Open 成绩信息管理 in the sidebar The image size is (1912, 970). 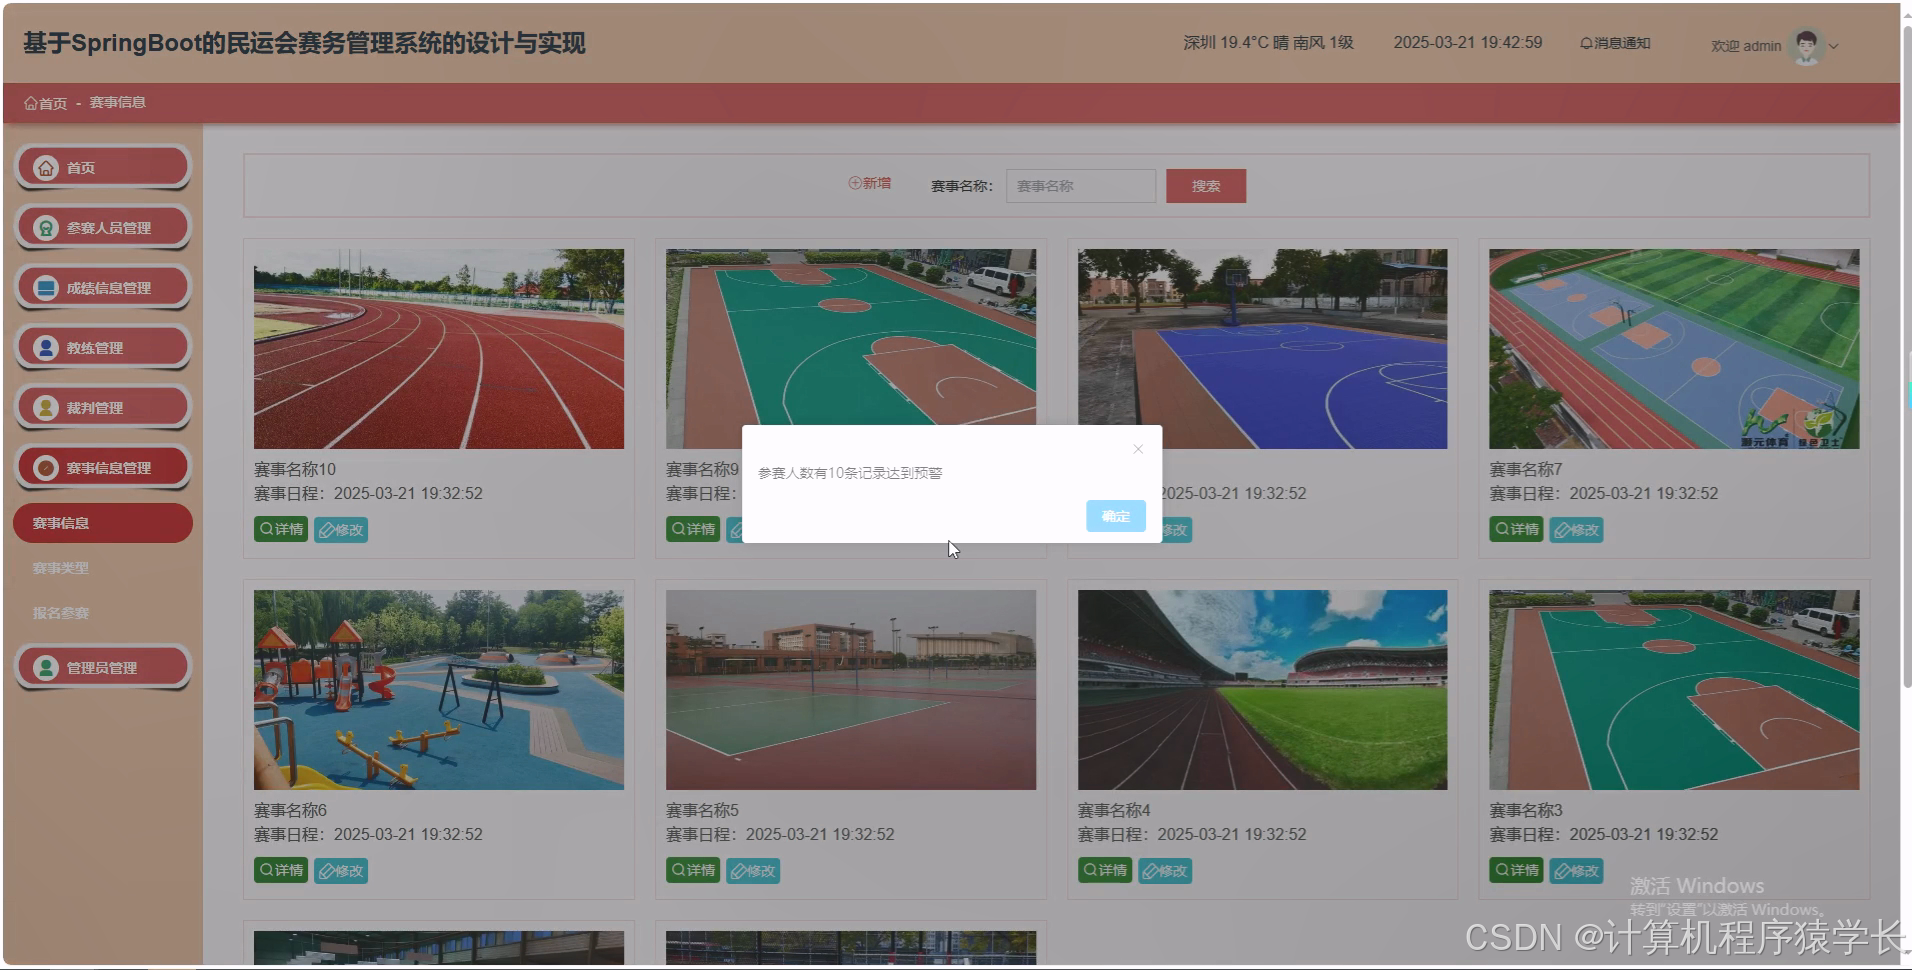coord(103,287)
